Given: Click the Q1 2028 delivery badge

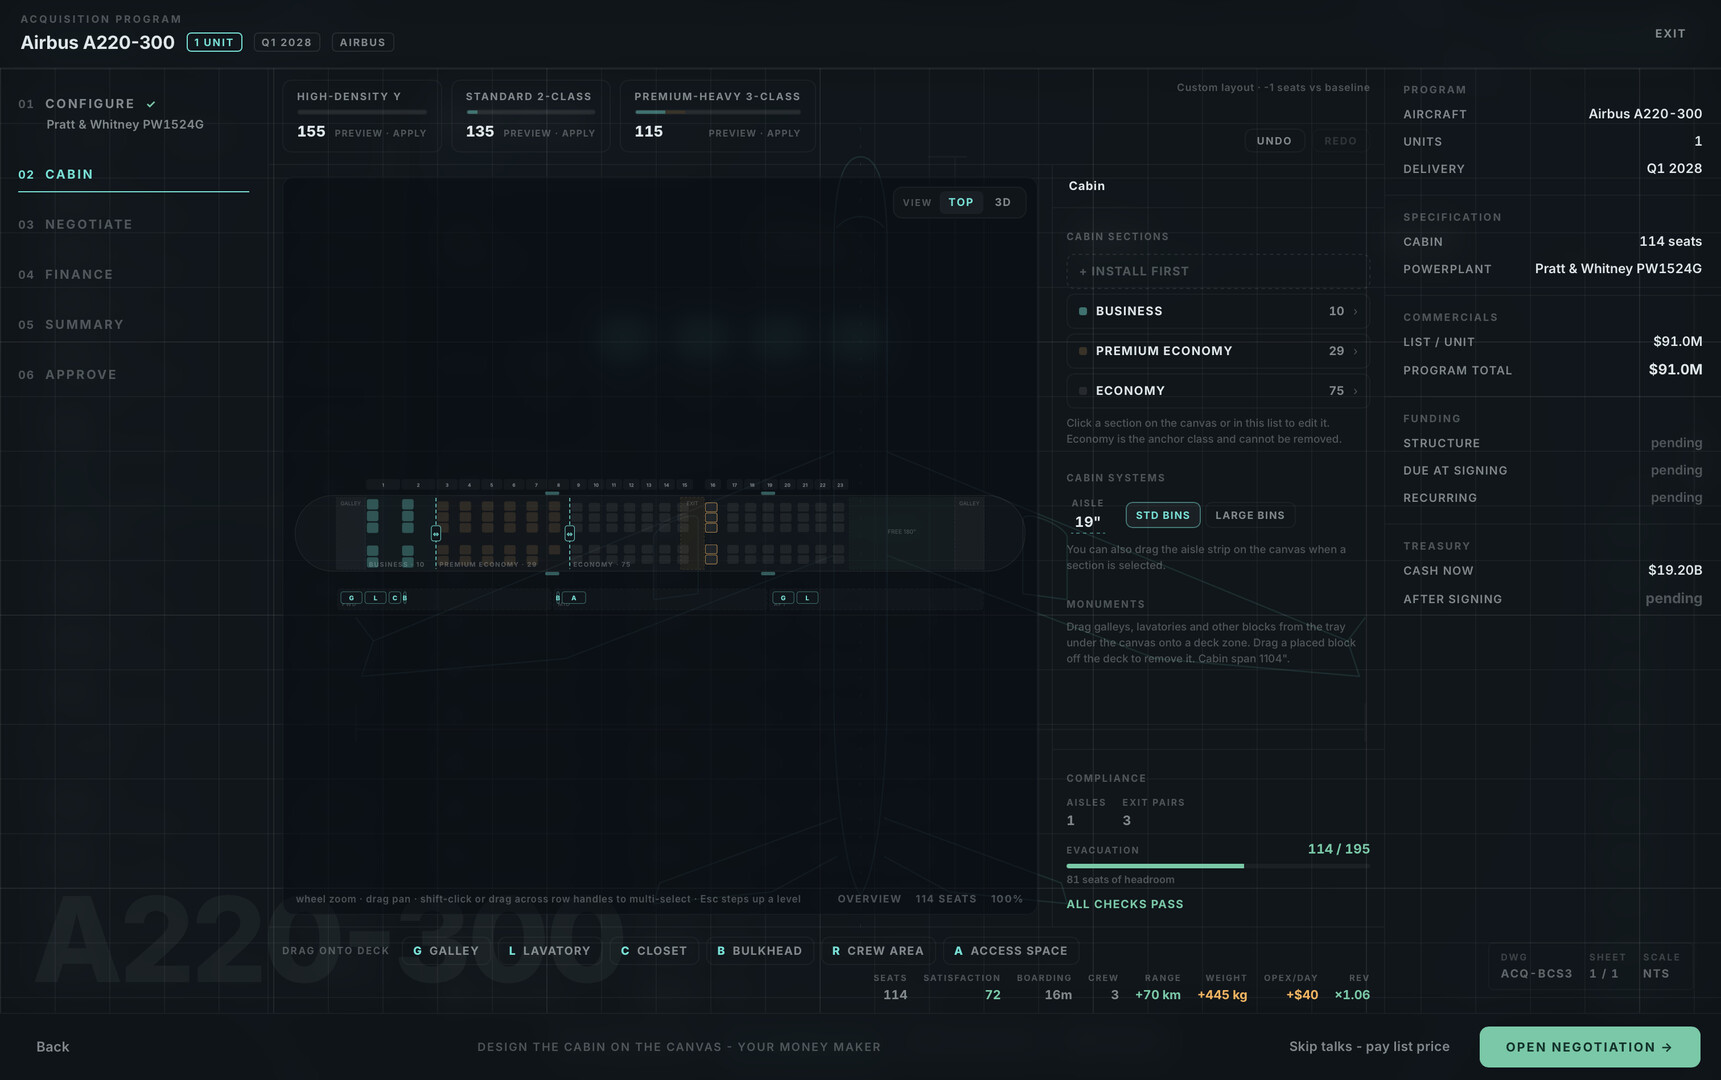Looking at the screenshot, I should [287, 42].
